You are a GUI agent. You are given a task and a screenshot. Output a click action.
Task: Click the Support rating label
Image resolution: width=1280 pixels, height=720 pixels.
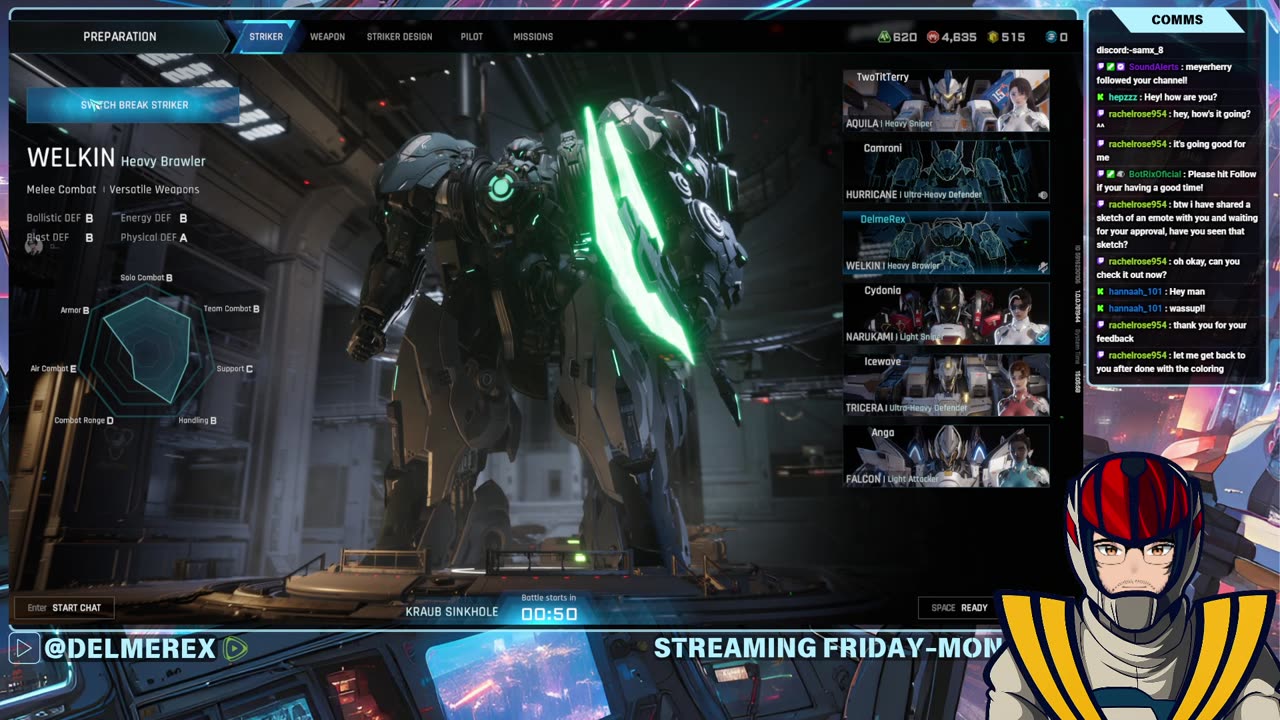[x=235, y=369]
